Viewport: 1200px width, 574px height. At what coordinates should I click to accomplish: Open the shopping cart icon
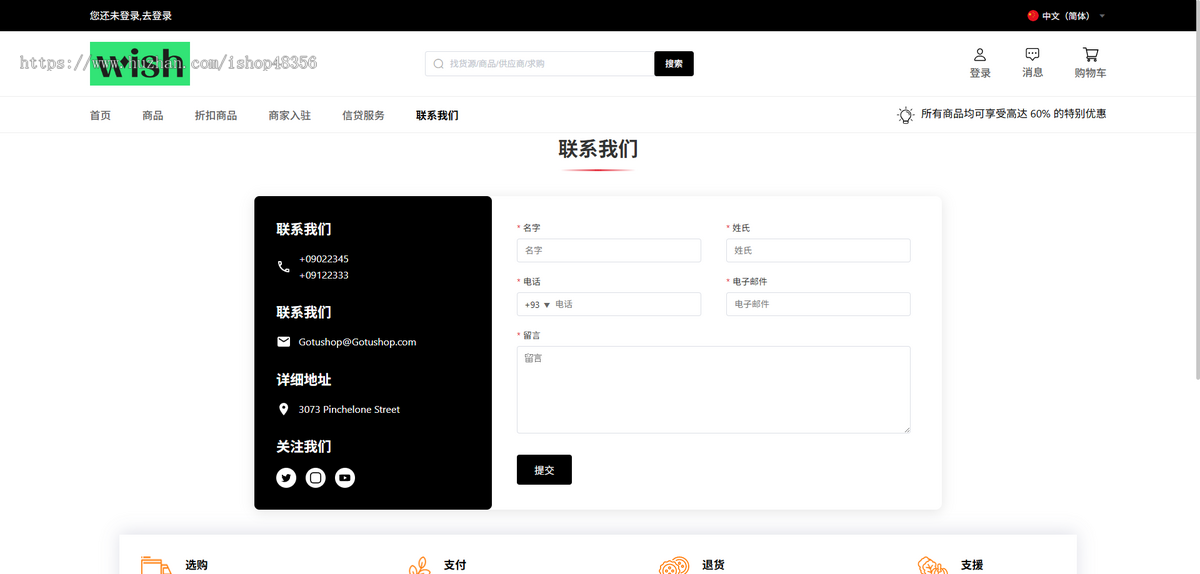[1090, 54]
